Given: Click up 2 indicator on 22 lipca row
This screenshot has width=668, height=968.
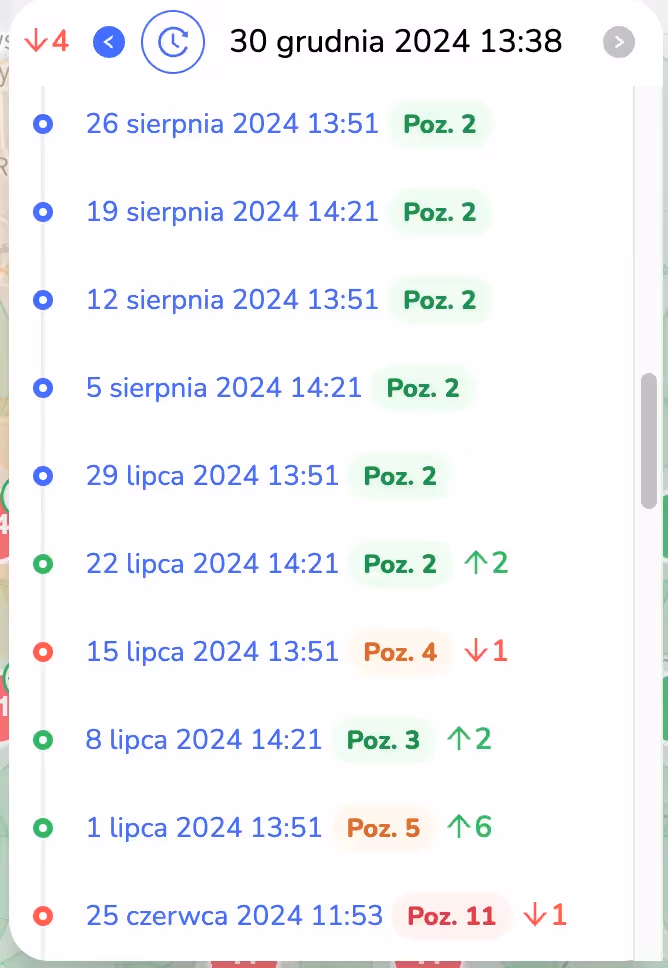Looking at the screenshot, I should tap(486, 563).
